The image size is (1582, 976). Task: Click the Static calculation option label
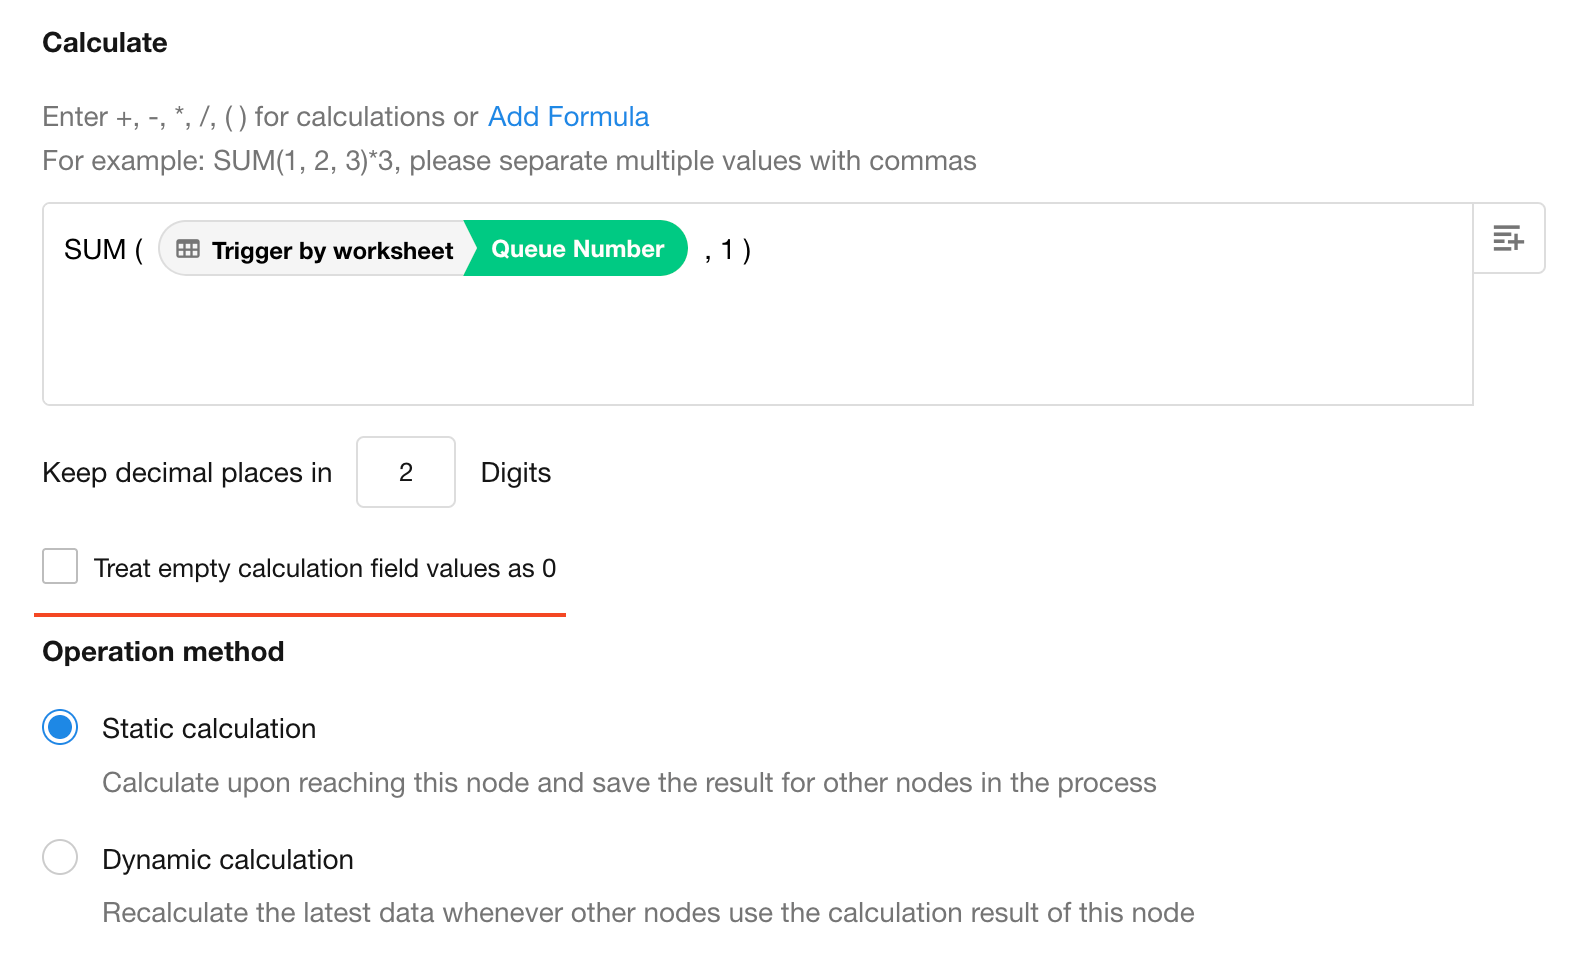click(209, 728)
